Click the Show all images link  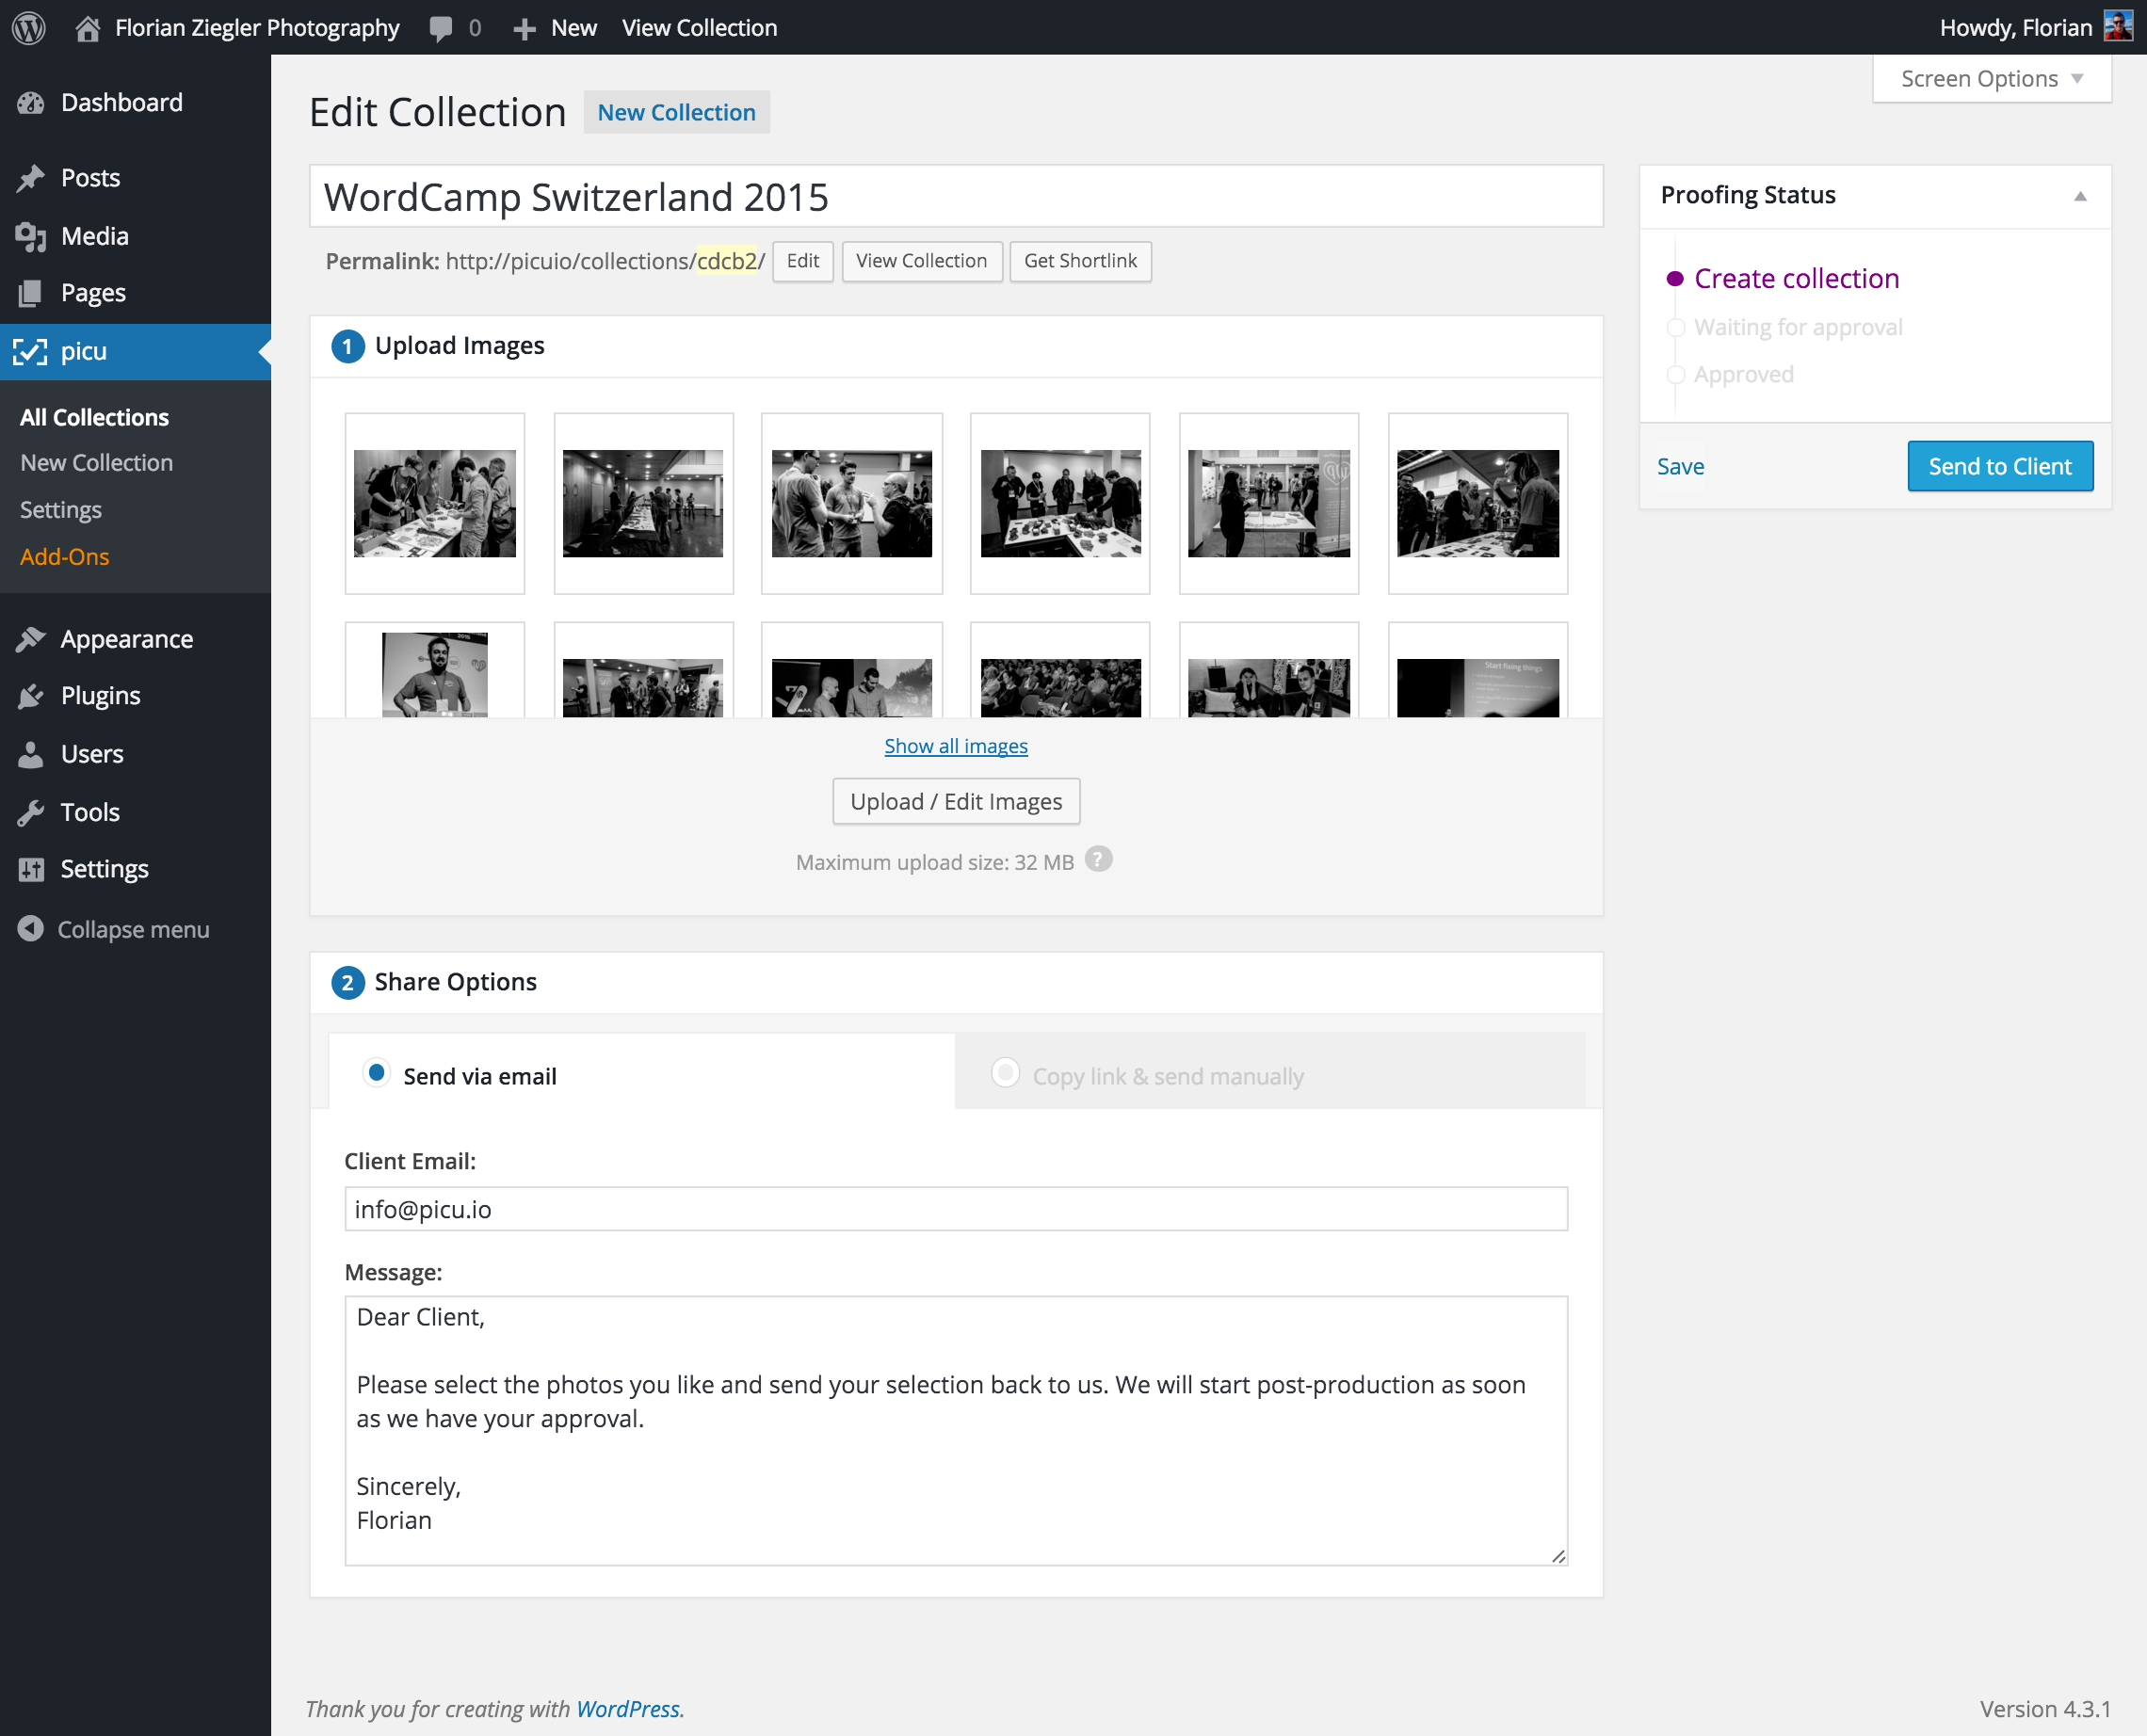[955, 746]
